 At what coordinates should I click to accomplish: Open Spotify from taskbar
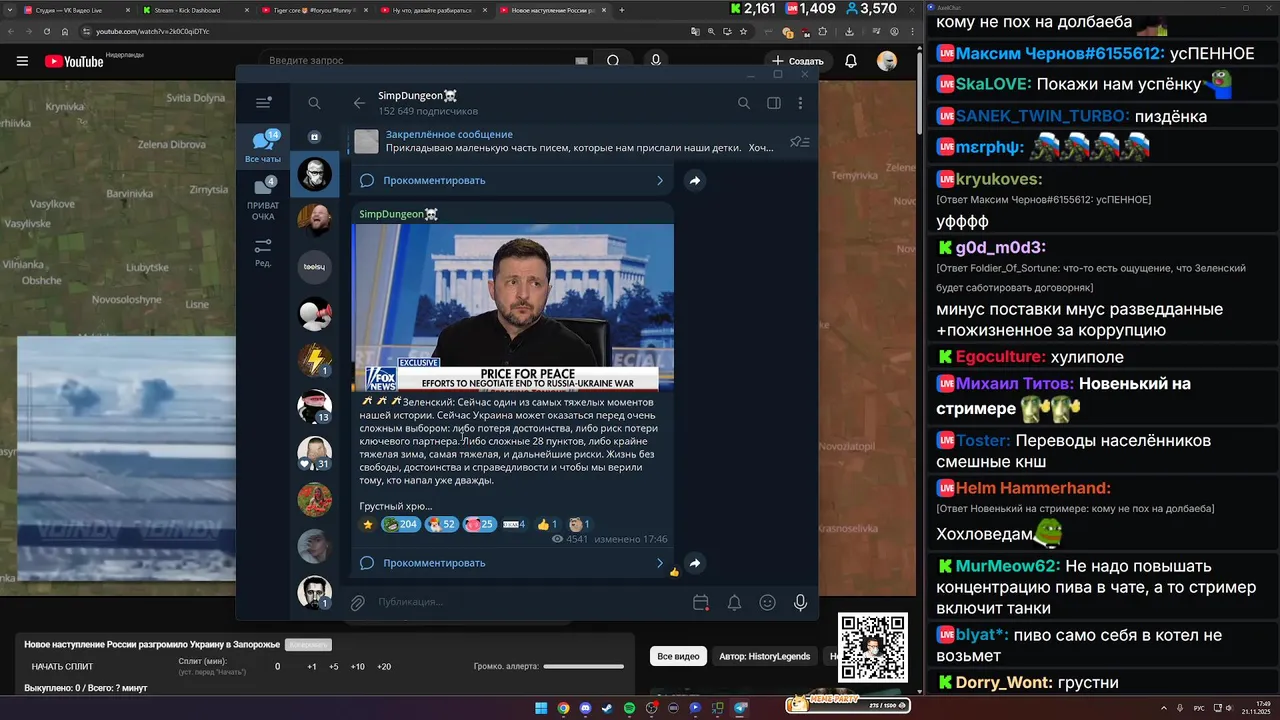click(x=630, y=708)
